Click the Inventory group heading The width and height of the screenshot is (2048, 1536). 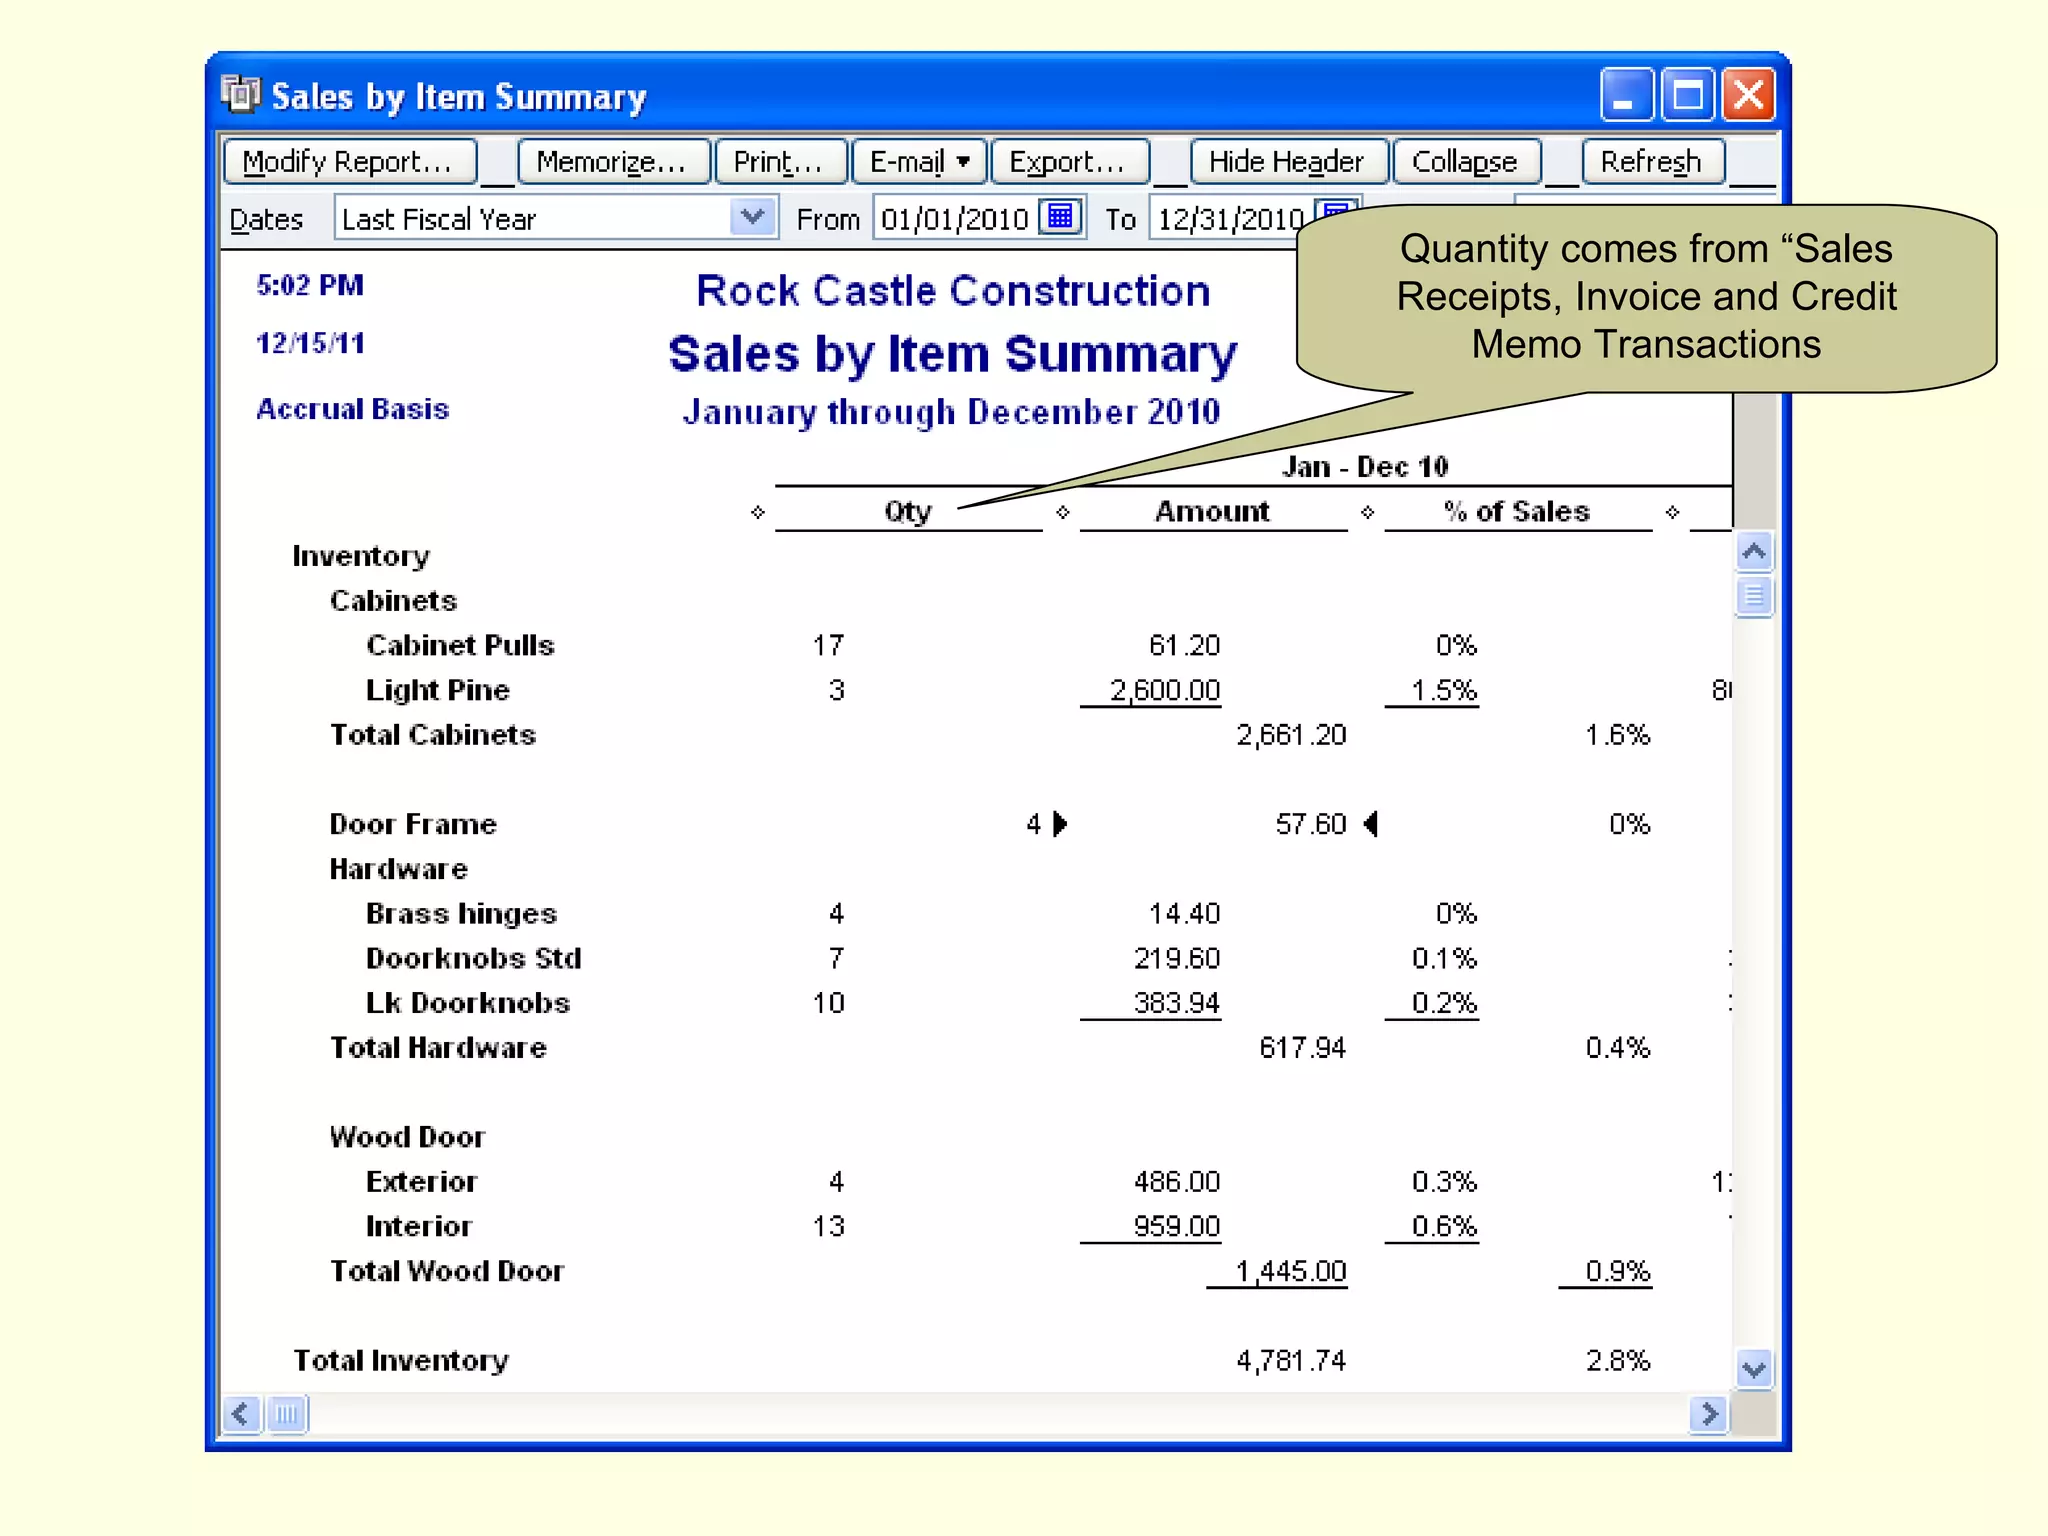tap(361, 556)
